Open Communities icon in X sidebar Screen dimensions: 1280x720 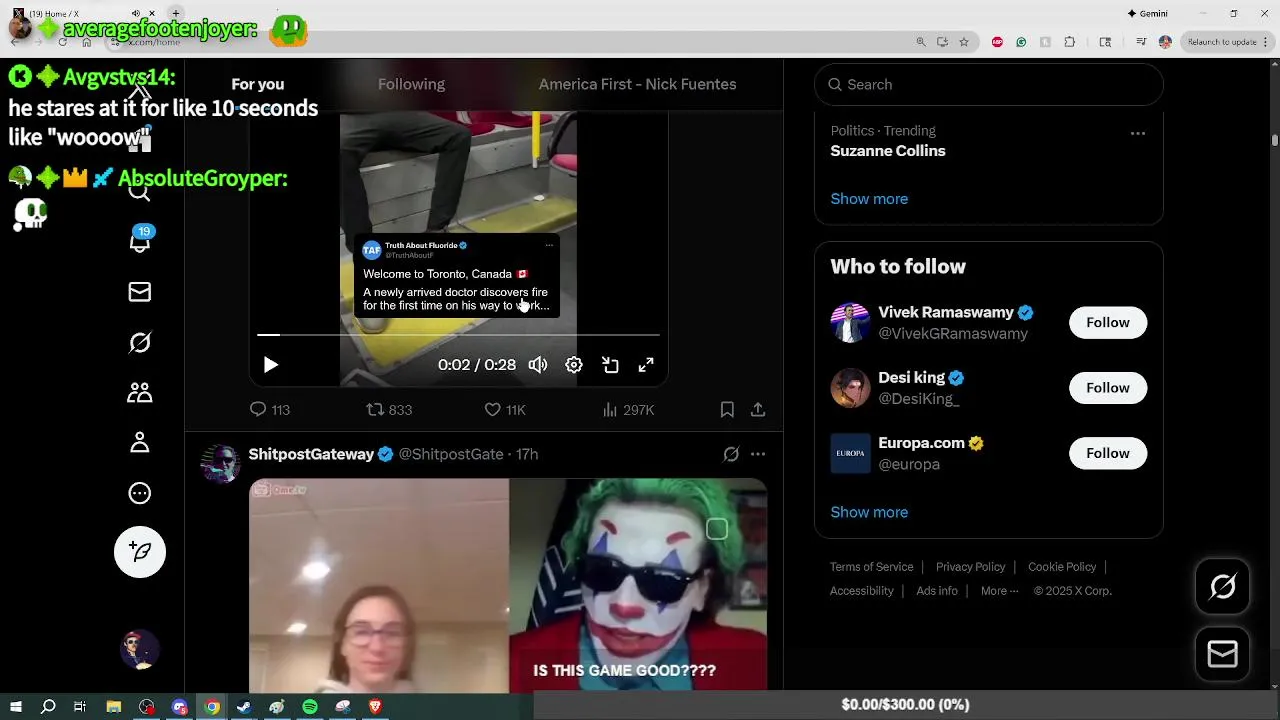(139, 392)
